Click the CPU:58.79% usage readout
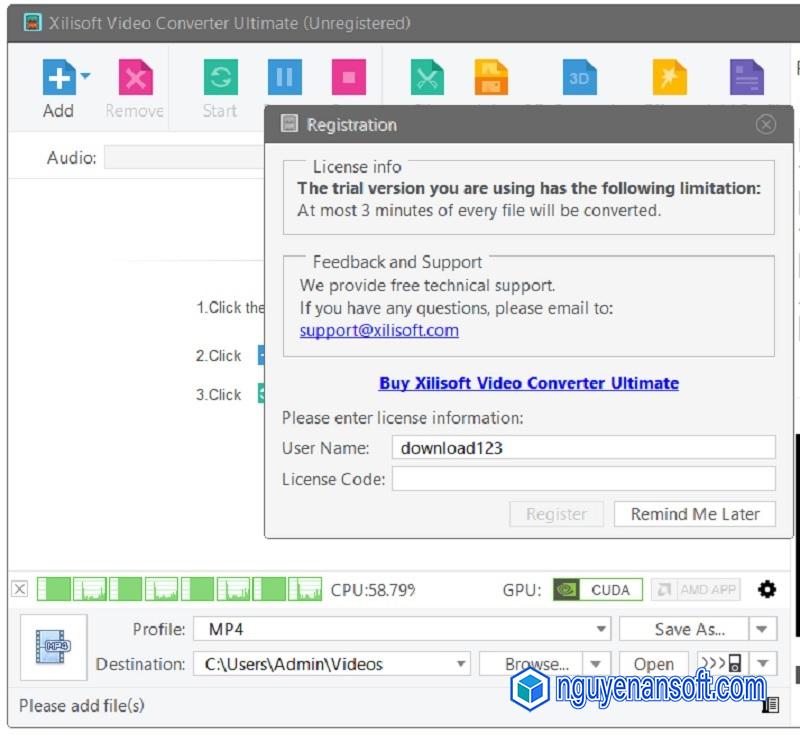 (373, 590)
